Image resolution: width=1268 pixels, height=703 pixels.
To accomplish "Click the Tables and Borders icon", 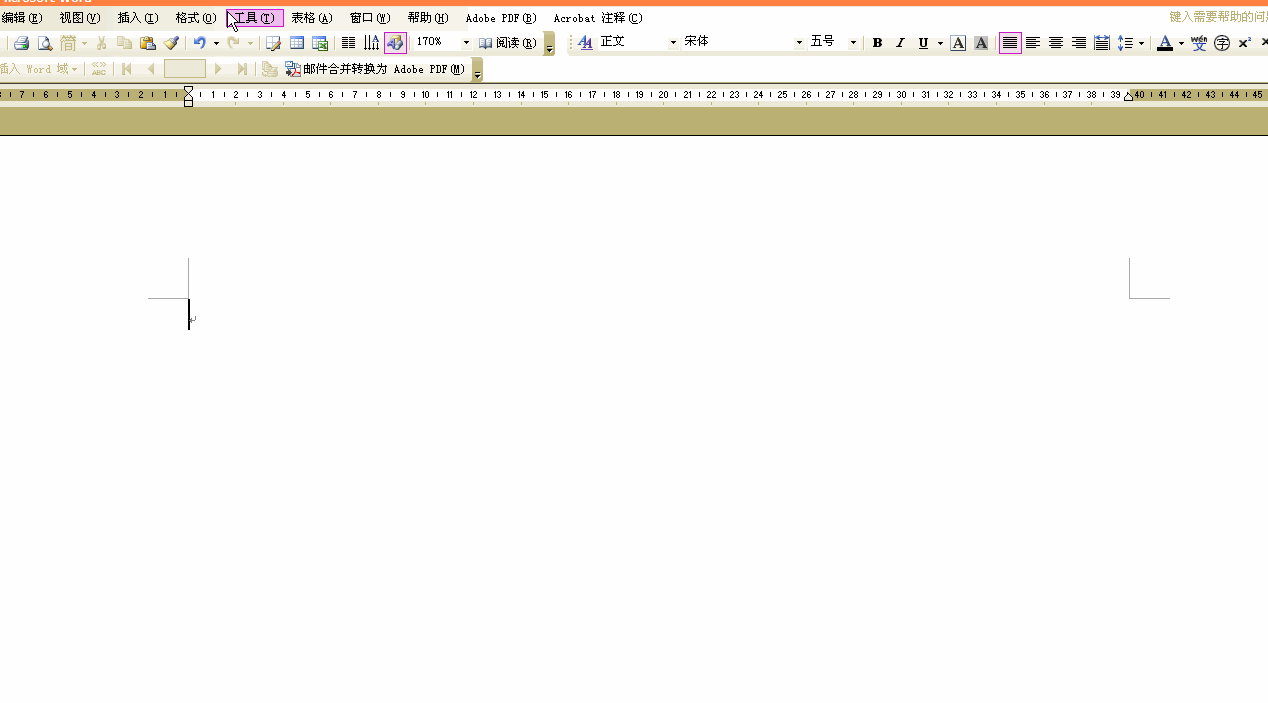I will click(273, 43).
